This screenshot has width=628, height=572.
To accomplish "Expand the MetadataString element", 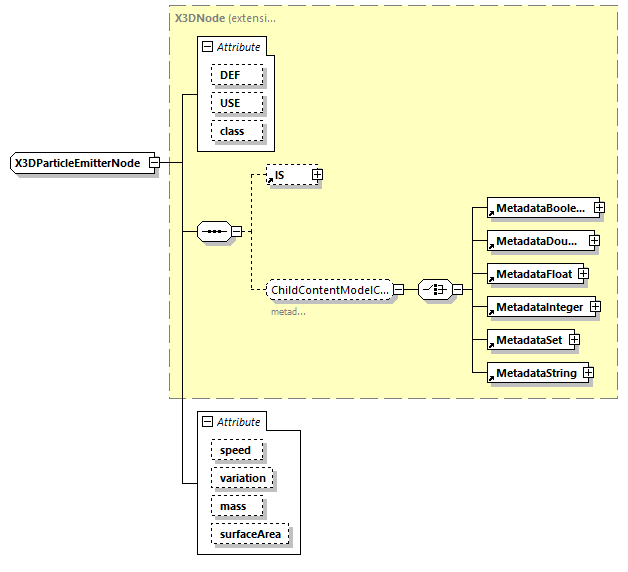I will (x=588, y=373).
